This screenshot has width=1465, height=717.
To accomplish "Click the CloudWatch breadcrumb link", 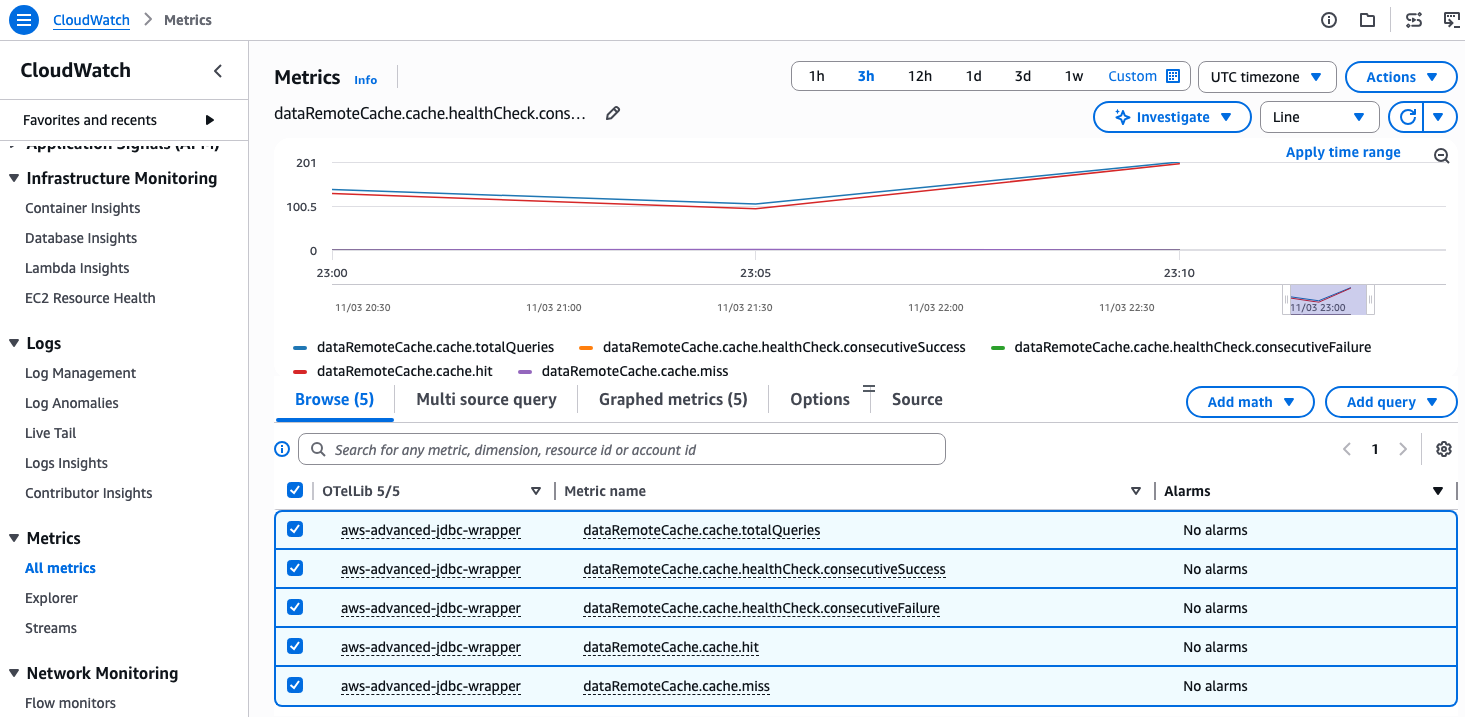I will (91, 20).
